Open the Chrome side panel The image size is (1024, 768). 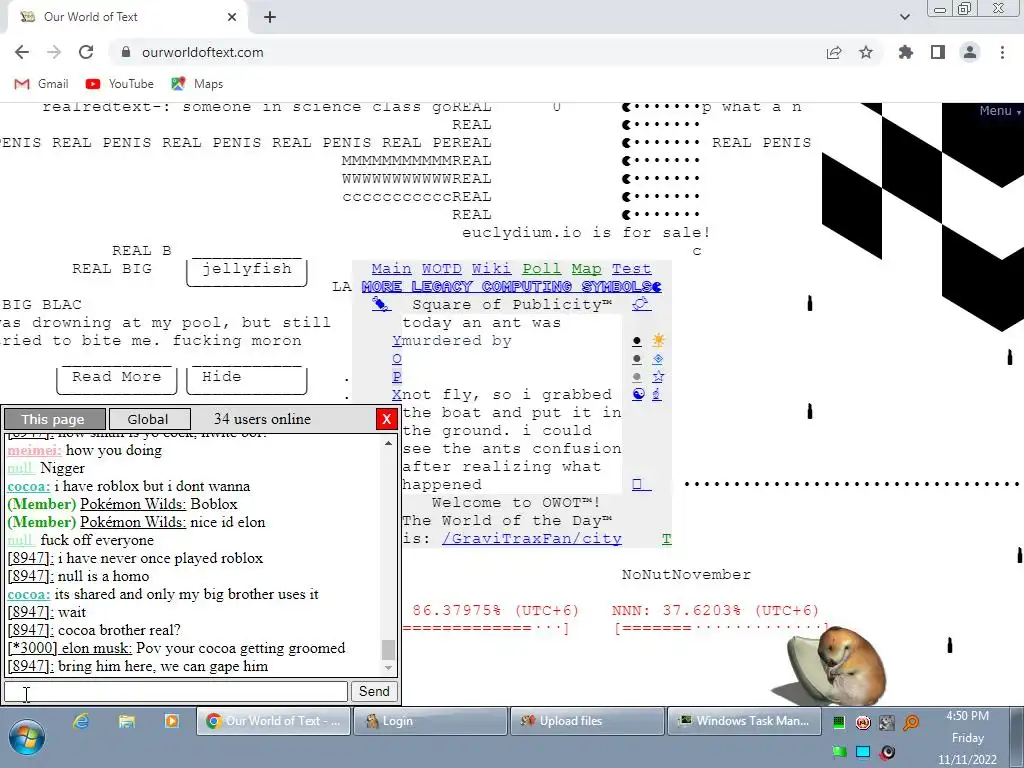click(x=938, y=52)
